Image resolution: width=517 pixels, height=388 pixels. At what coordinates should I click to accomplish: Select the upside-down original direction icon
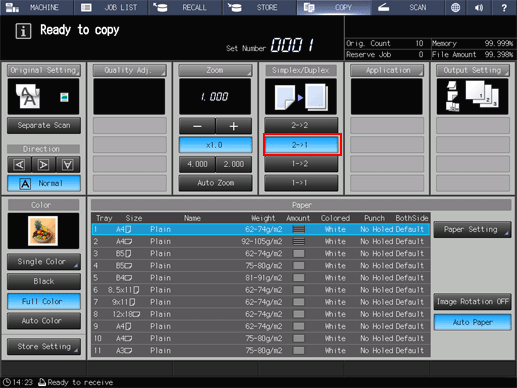pos(68,164)
